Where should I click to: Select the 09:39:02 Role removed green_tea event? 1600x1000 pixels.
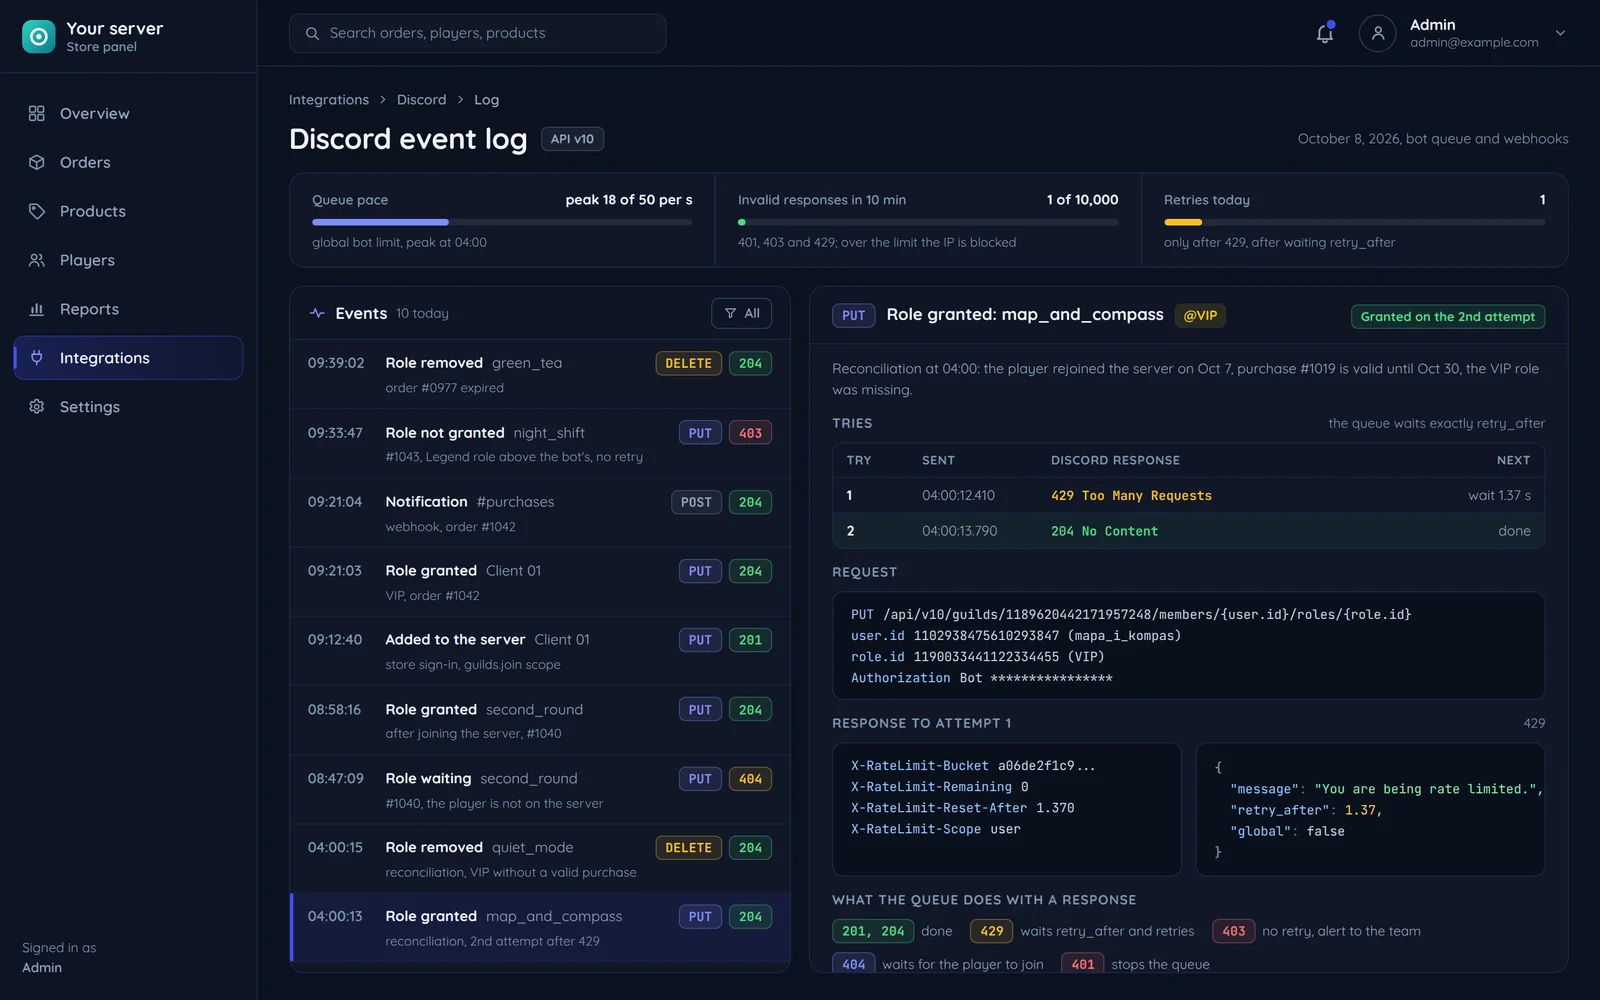tap(540, 375)
